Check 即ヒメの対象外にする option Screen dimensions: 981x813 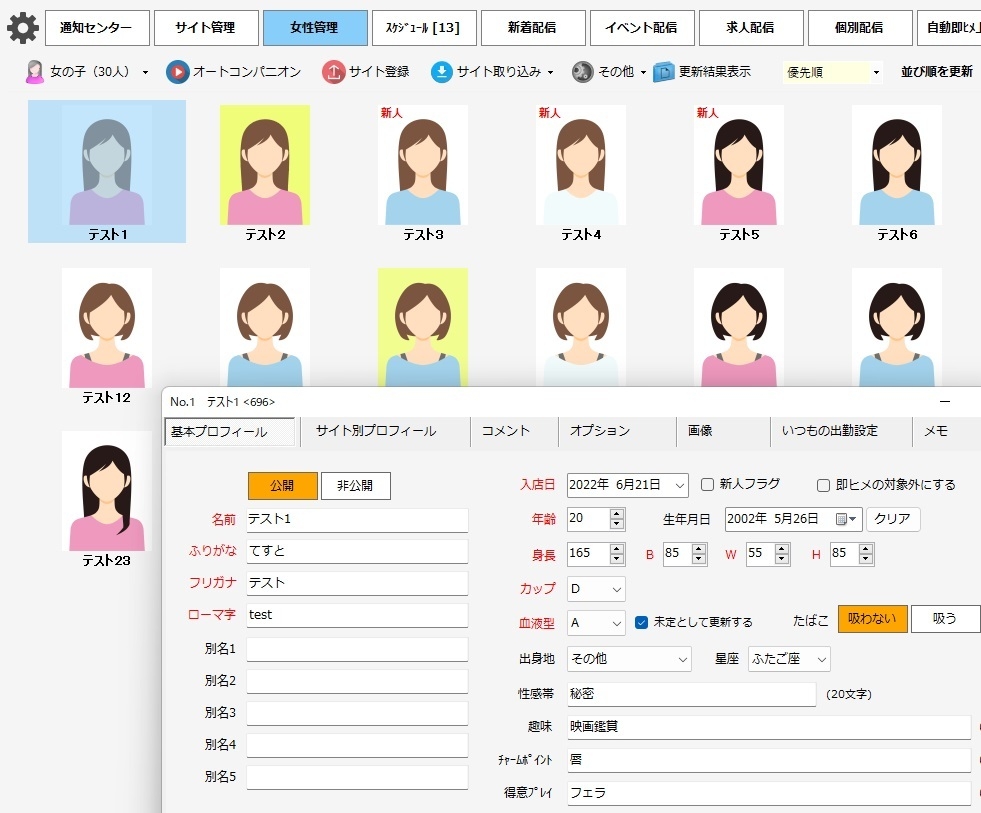[824, 485]
